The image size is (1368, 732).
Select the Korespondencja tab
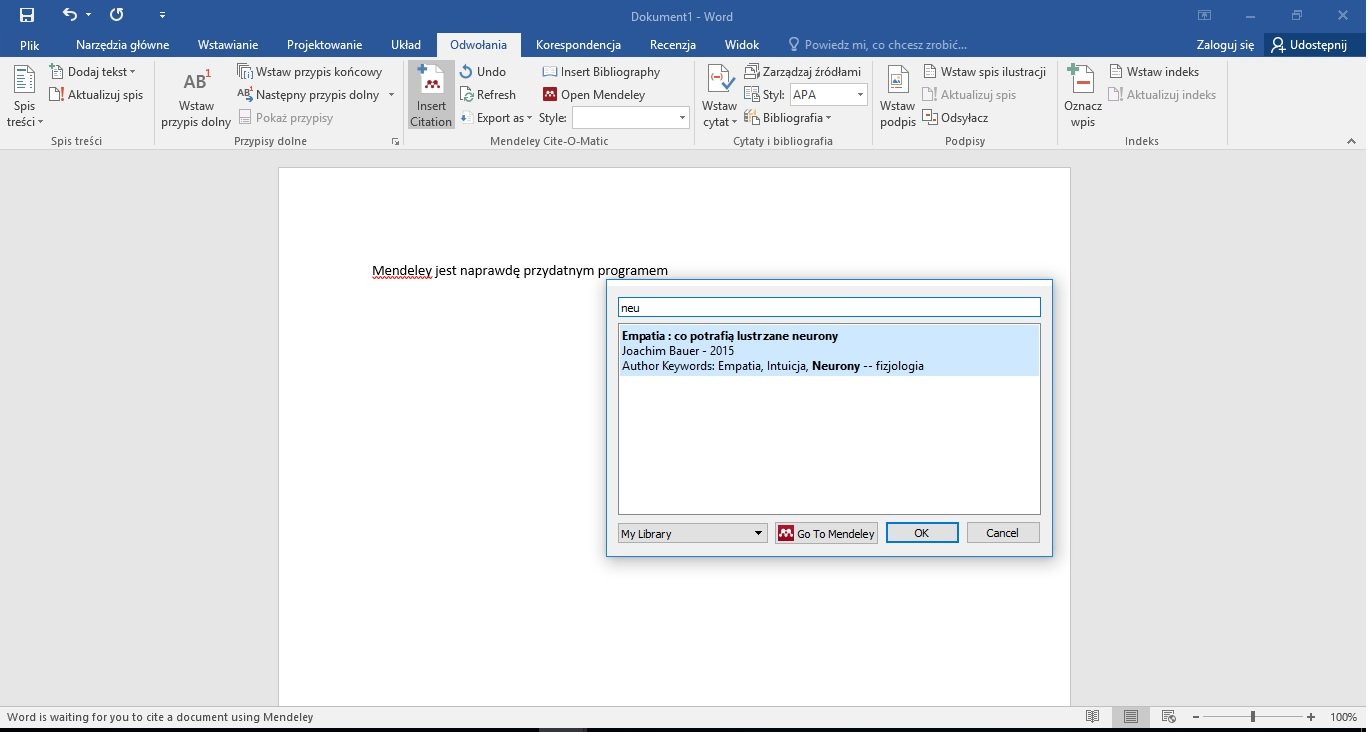578,45
